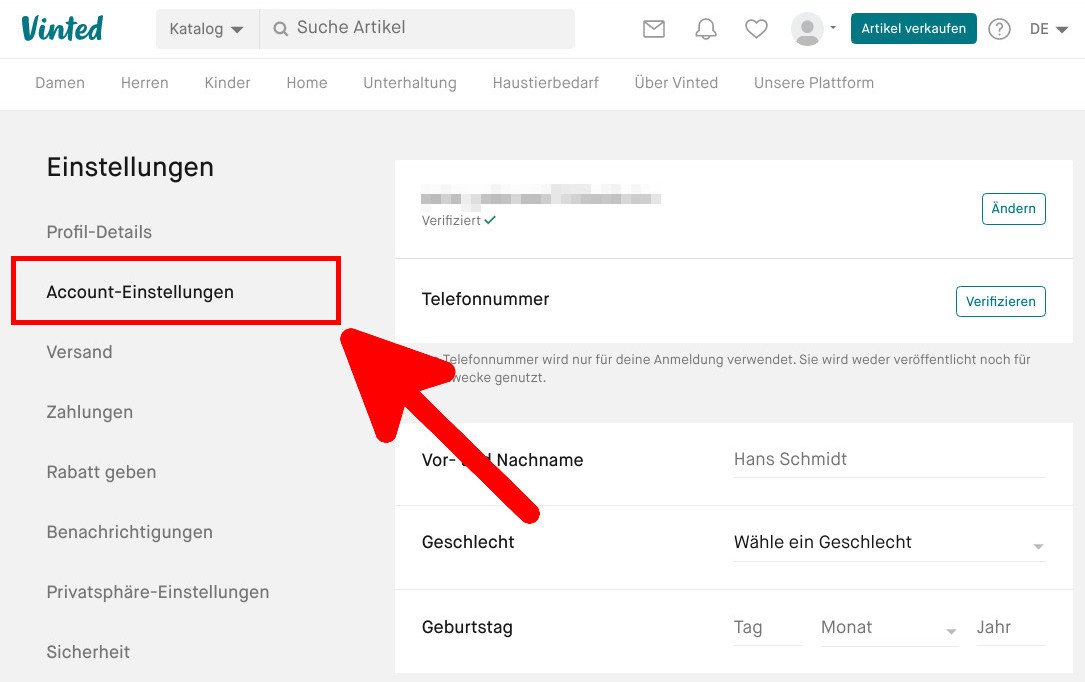Open the Versand settings

pyautogui.click(x=79, y=352)
